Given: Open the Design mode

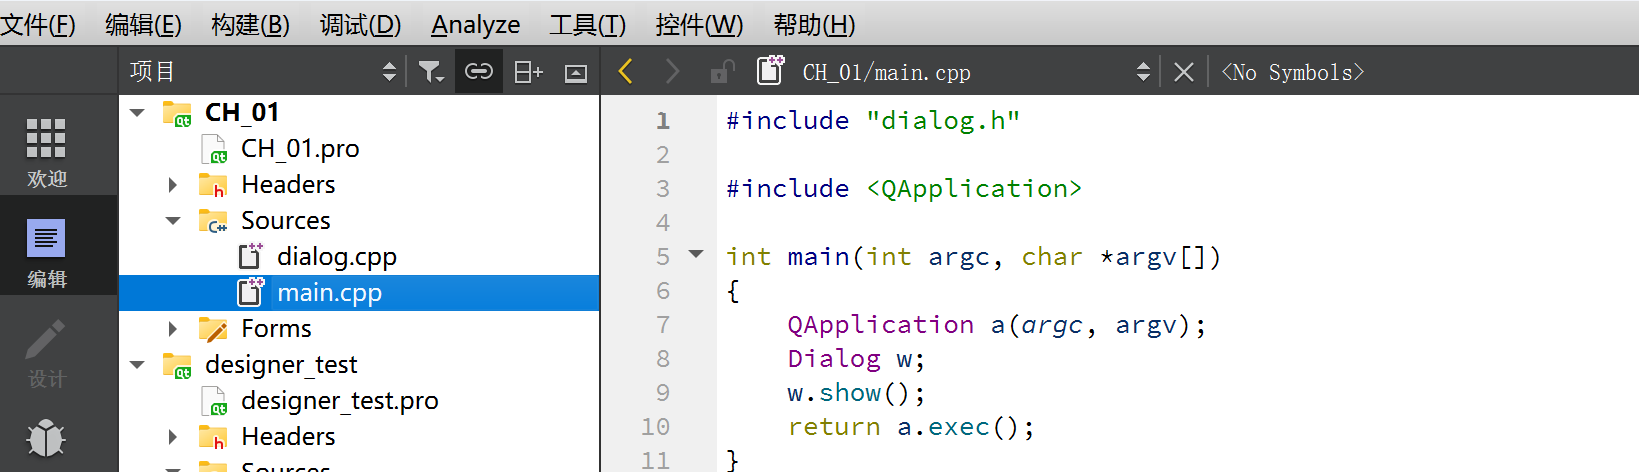Looking at the screenshot, I should pos(46,353).
